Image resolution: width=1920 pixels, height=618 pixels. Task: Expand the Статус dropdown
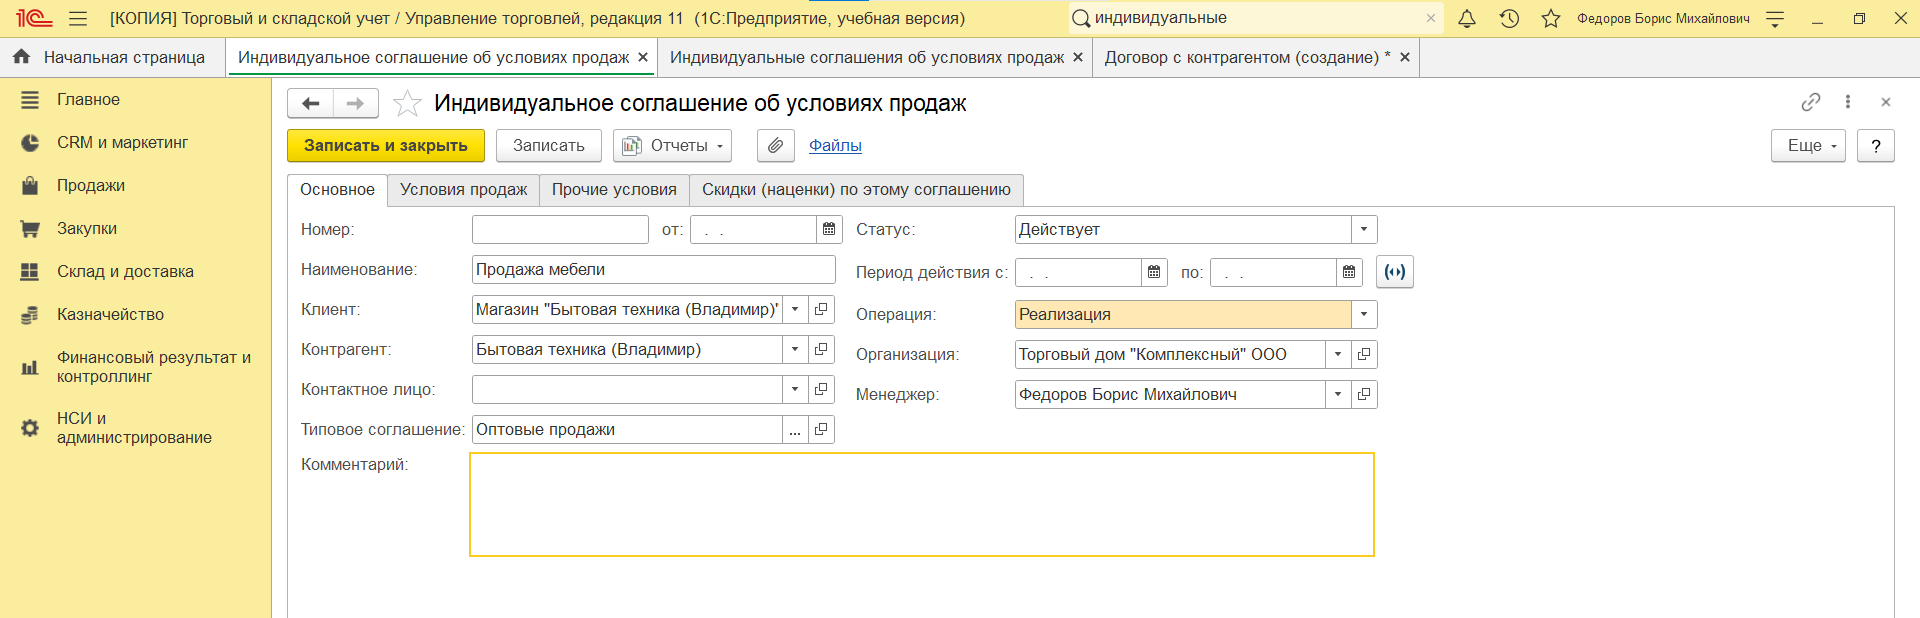(1364, 229)
